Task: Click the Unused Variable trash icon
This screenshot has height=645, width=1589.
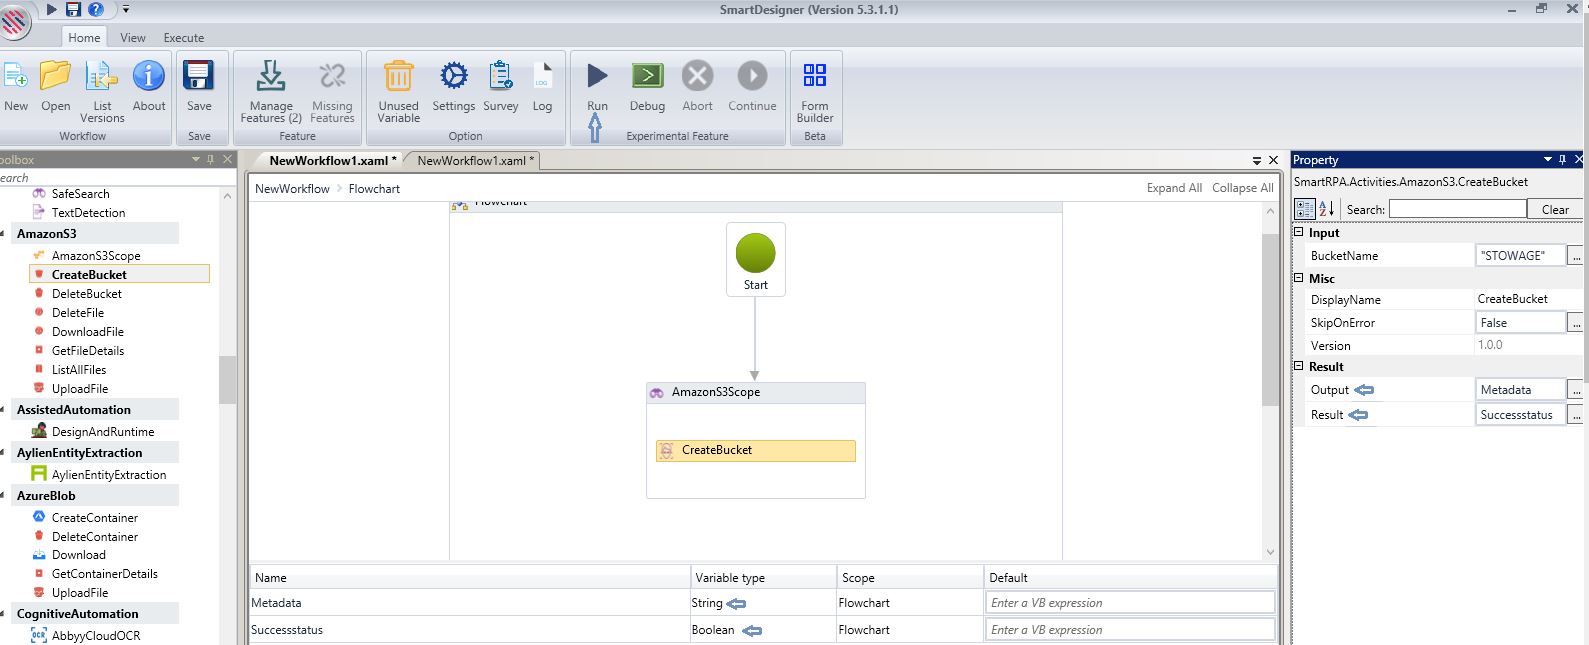Action: pos(398,77)
